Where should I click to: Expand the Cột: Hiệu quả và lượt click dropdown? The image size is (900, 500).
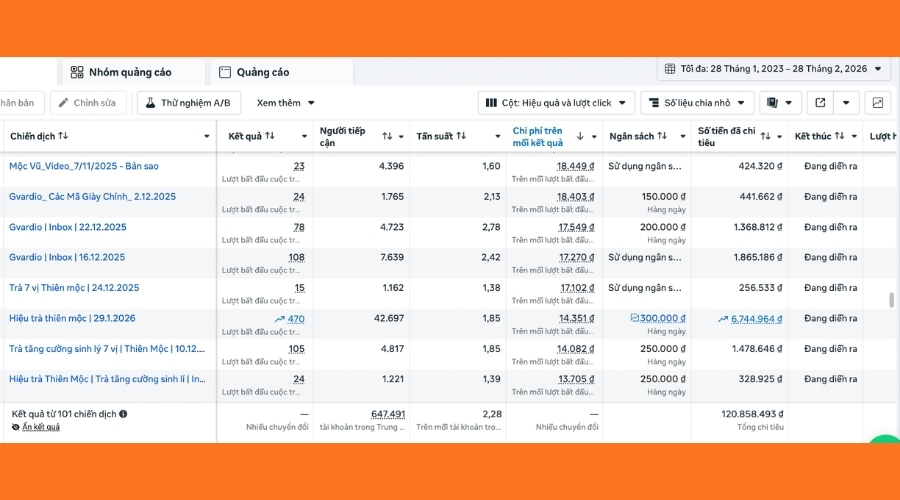pyautogui.click(x=556, y=103)
